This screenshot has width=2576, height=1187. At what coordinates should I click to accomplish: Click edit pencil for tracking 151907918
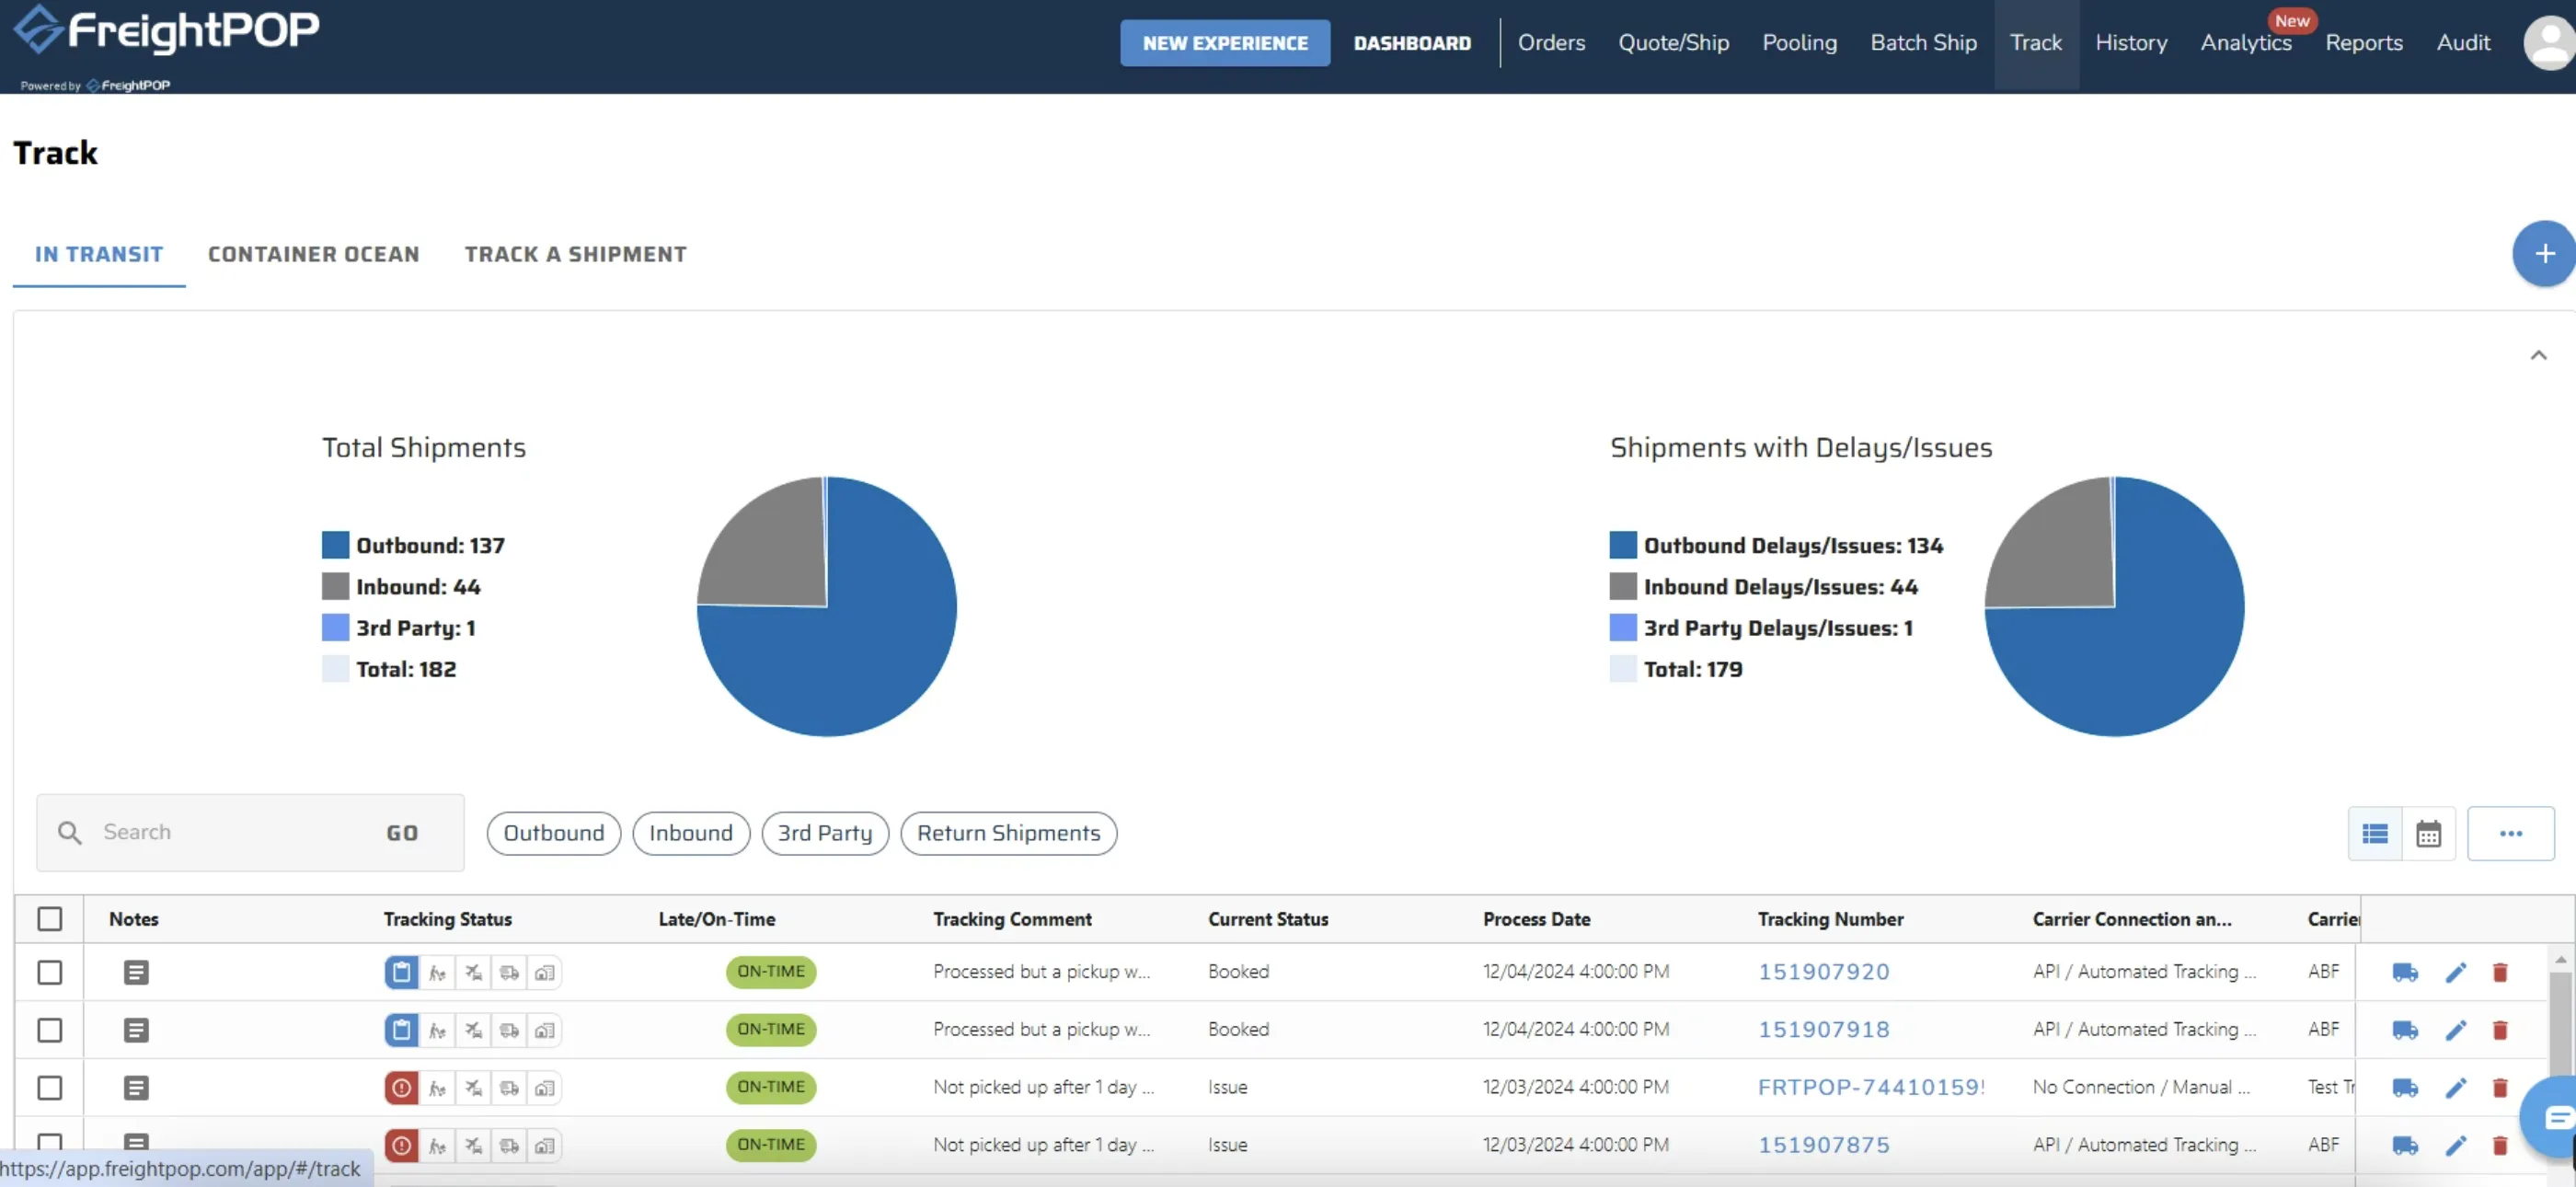(2456, 1030)
